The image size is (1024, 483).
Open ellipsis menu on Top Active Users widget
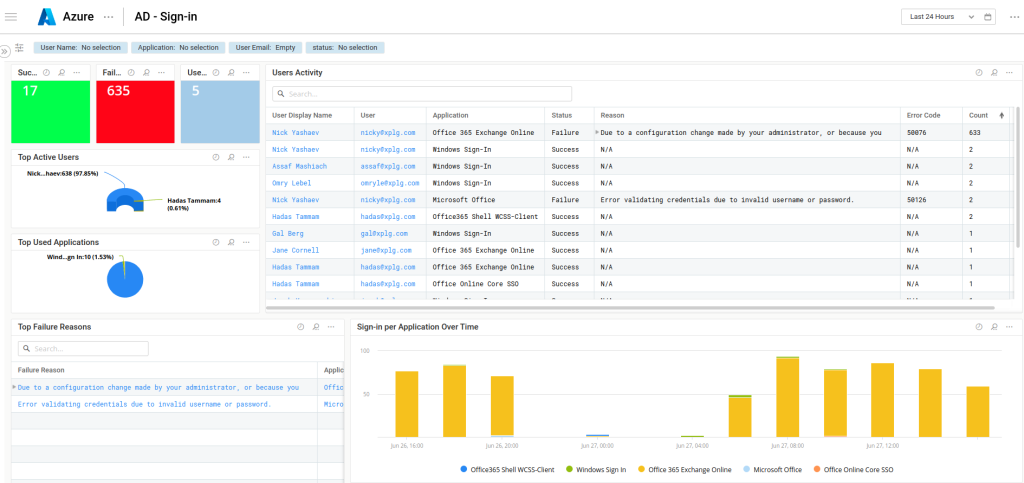coord(246,157)
